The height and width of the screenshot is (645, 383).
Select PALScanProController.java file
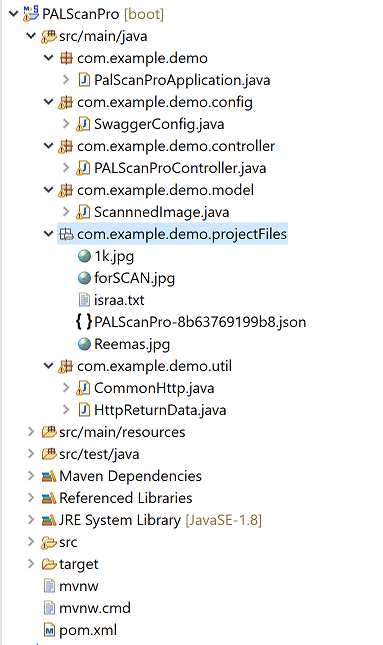tap(180, 168)
